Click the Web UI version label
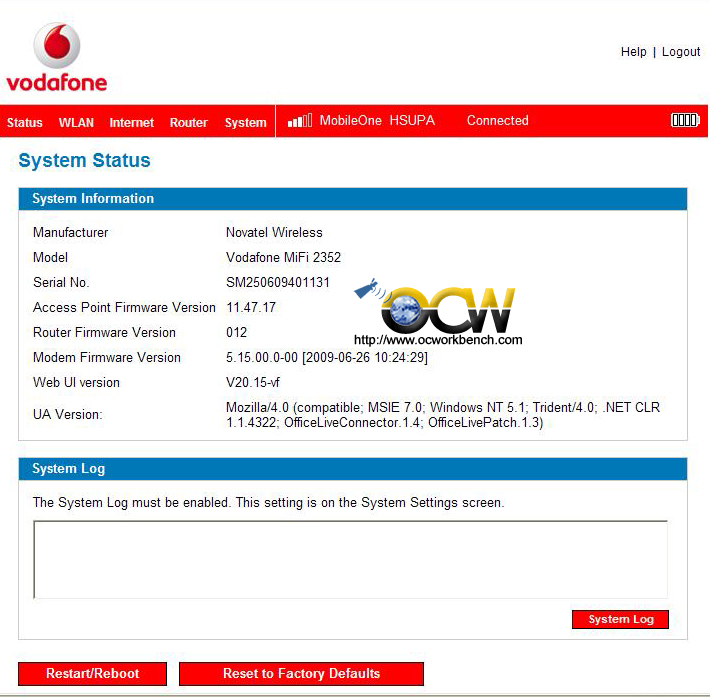The width and height of the screenshot is (710, 697). coord(76,383)
